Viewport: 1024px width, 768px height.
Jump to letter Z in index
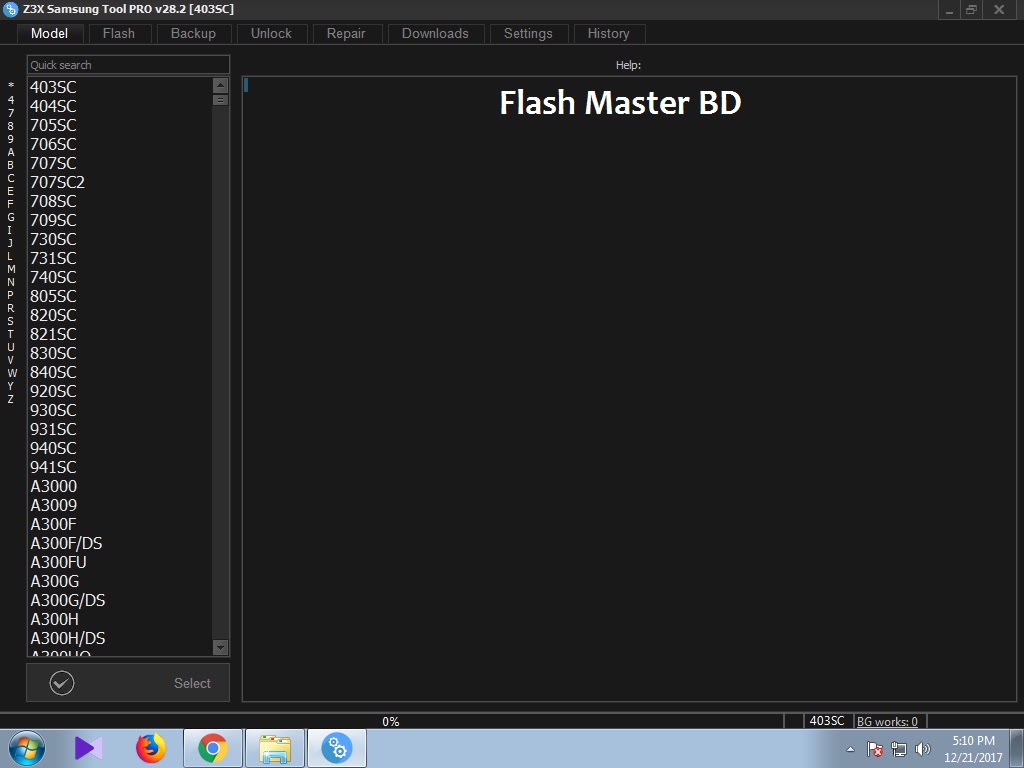coord(10,399)
